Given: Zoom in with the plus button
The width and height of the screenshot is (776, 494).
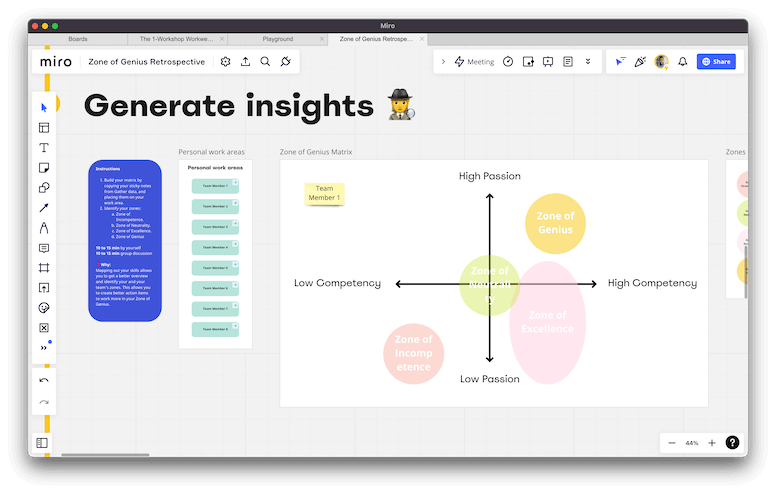Looking at the screenshot, I should (x=712, y=443).
